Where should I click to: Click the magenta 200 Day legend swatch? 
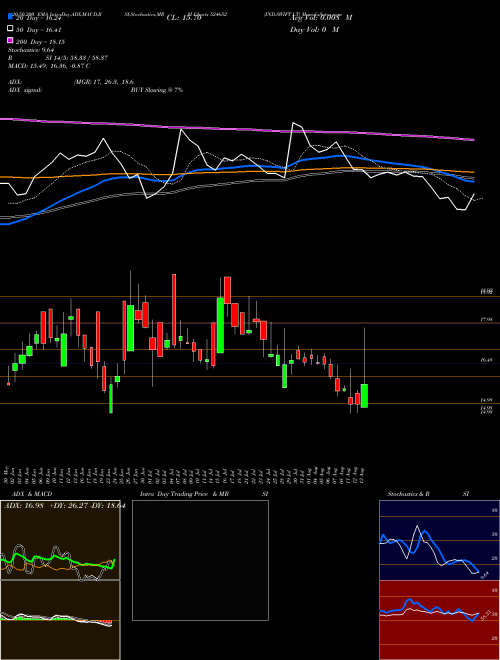11,41
